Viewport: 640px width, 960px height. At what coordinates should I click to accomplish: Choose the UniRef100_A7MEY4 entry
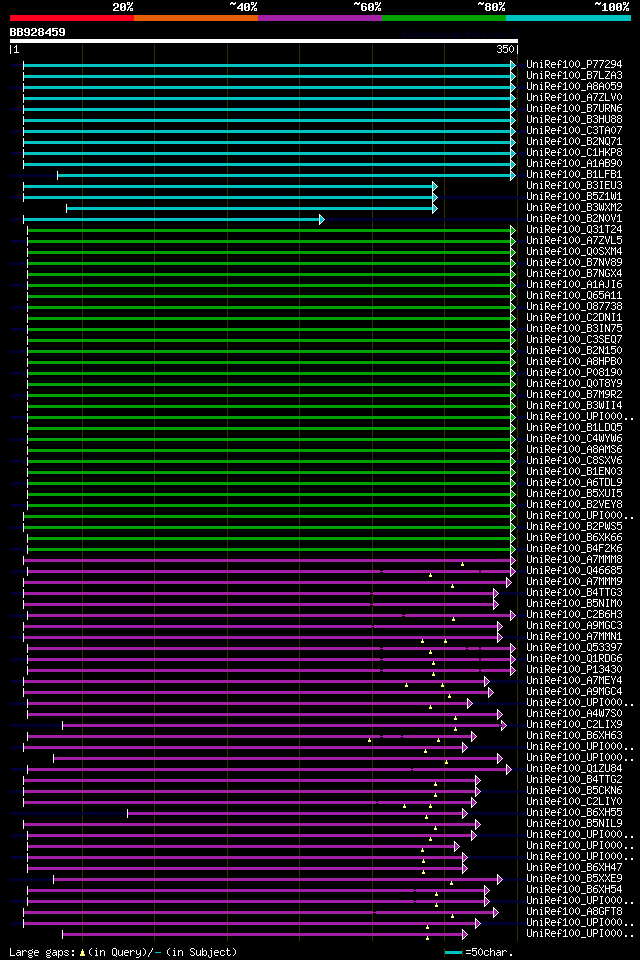[x=574, y=681]
